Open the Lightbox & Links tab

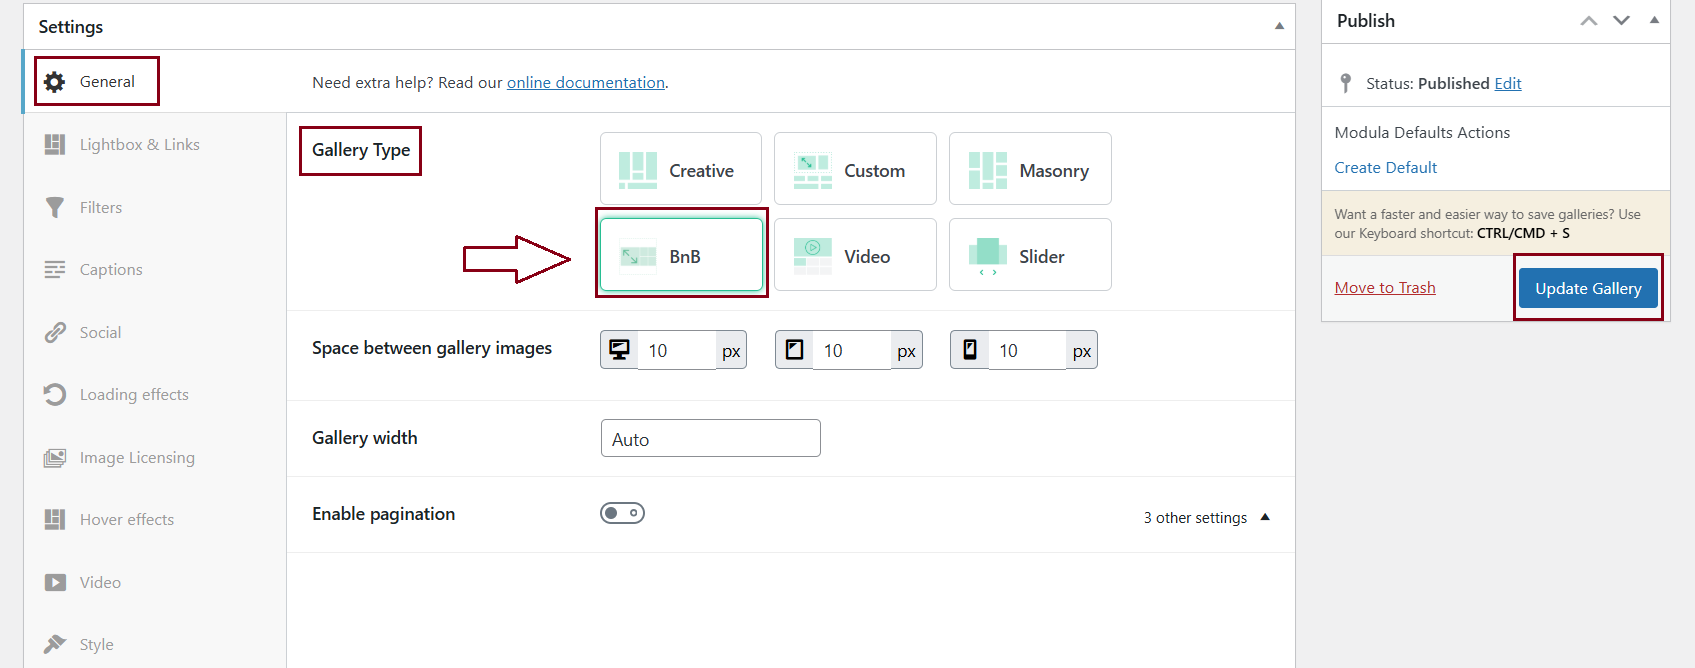tap(139, 145)
